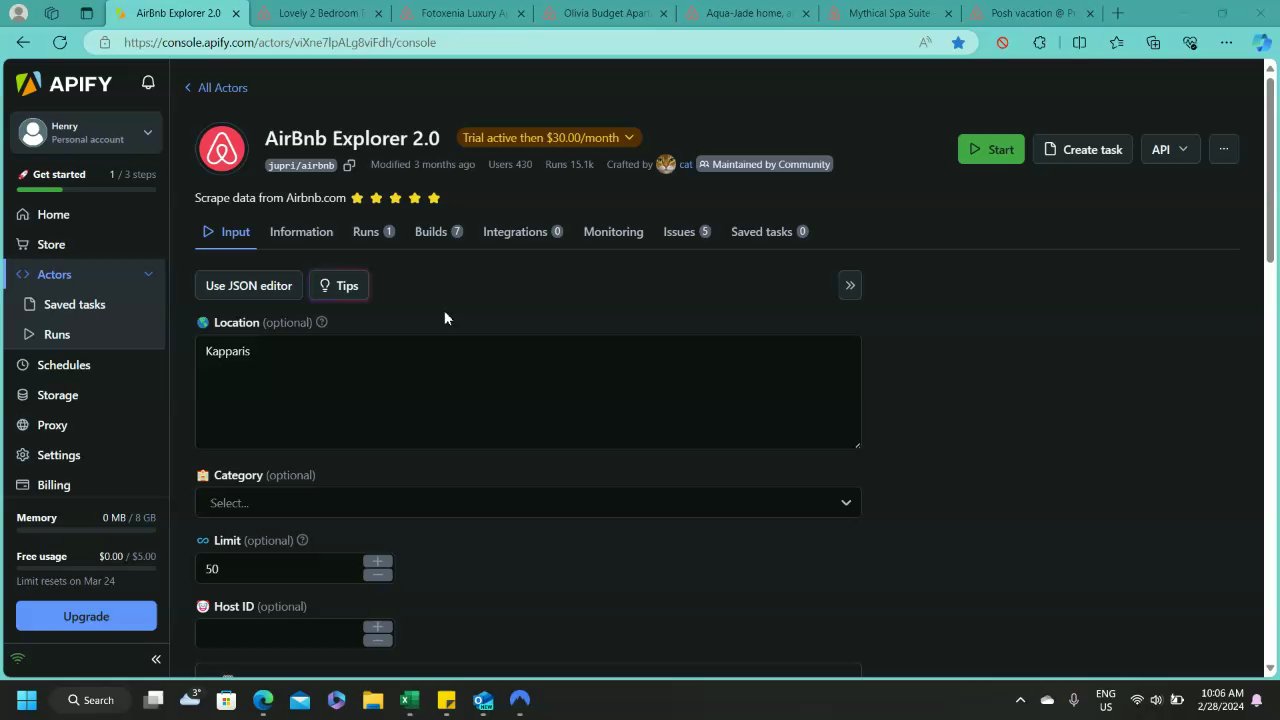Expand the Henry personal account menu
This screenshot has height=720, width=1280.
tap(86, 132)
